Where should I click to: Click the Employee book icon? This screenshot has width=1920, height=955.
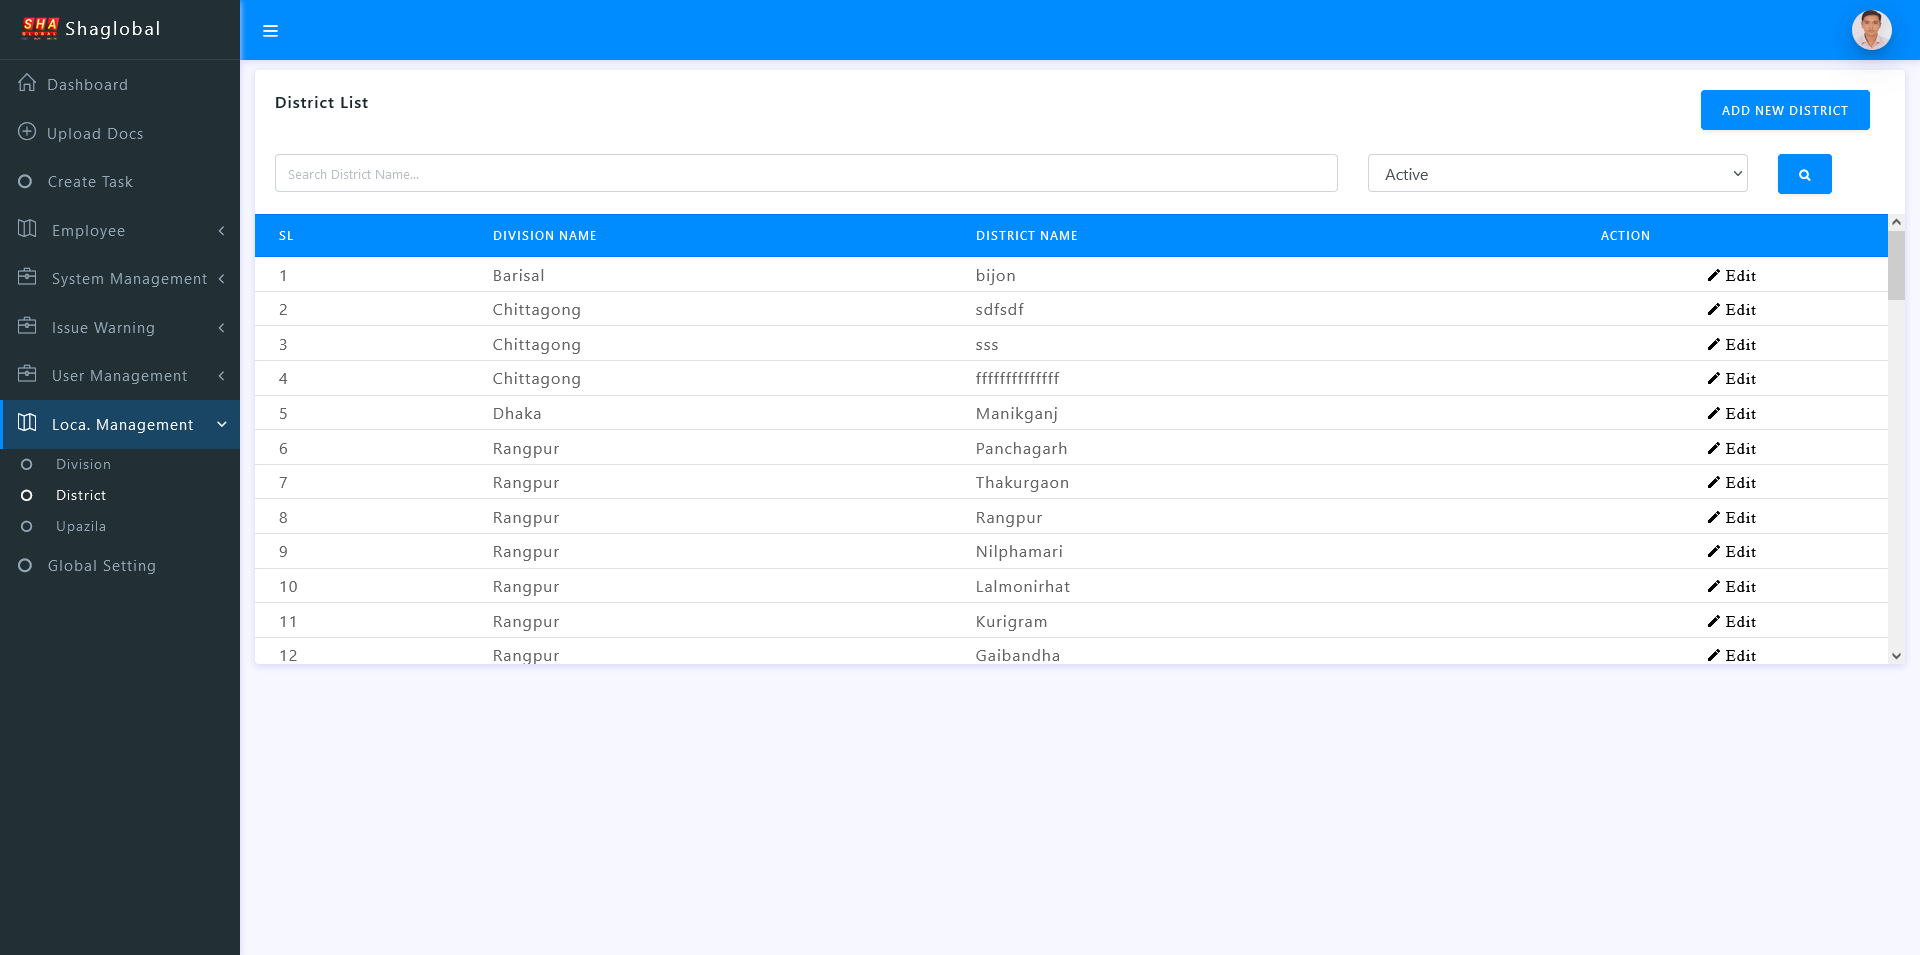click(27, 229)
